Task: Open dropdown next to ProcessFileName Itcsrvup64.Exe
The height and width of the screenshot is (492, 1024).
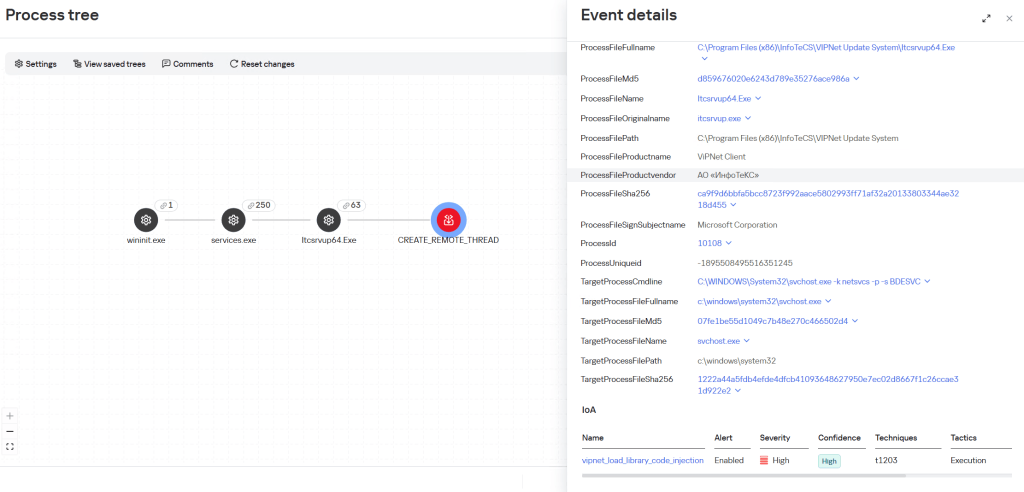Action: pyautogui.click(x=758, y=99)
